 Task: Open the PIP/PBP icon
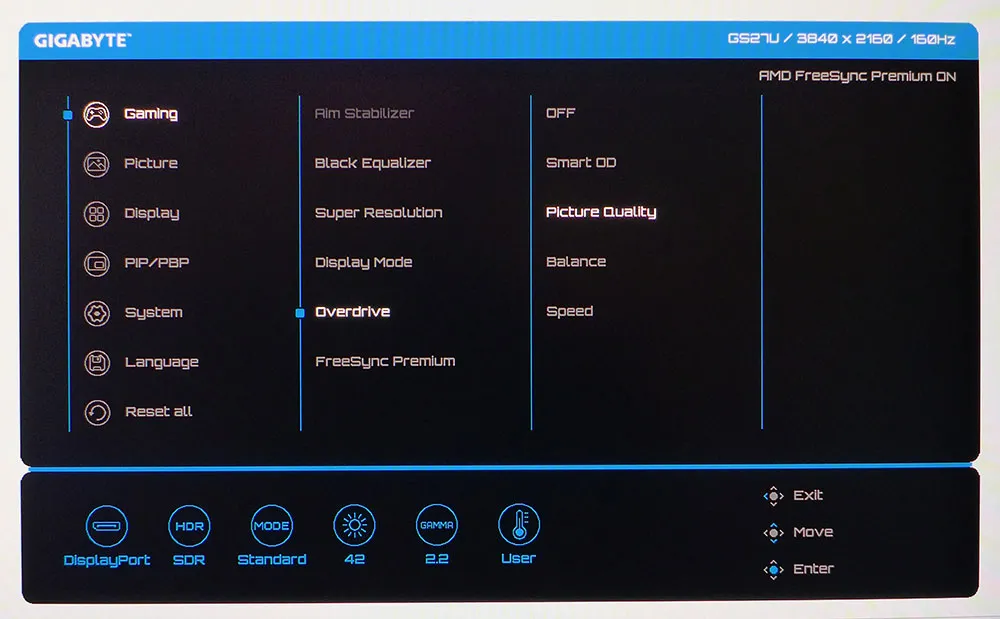(x=96, y=263)
